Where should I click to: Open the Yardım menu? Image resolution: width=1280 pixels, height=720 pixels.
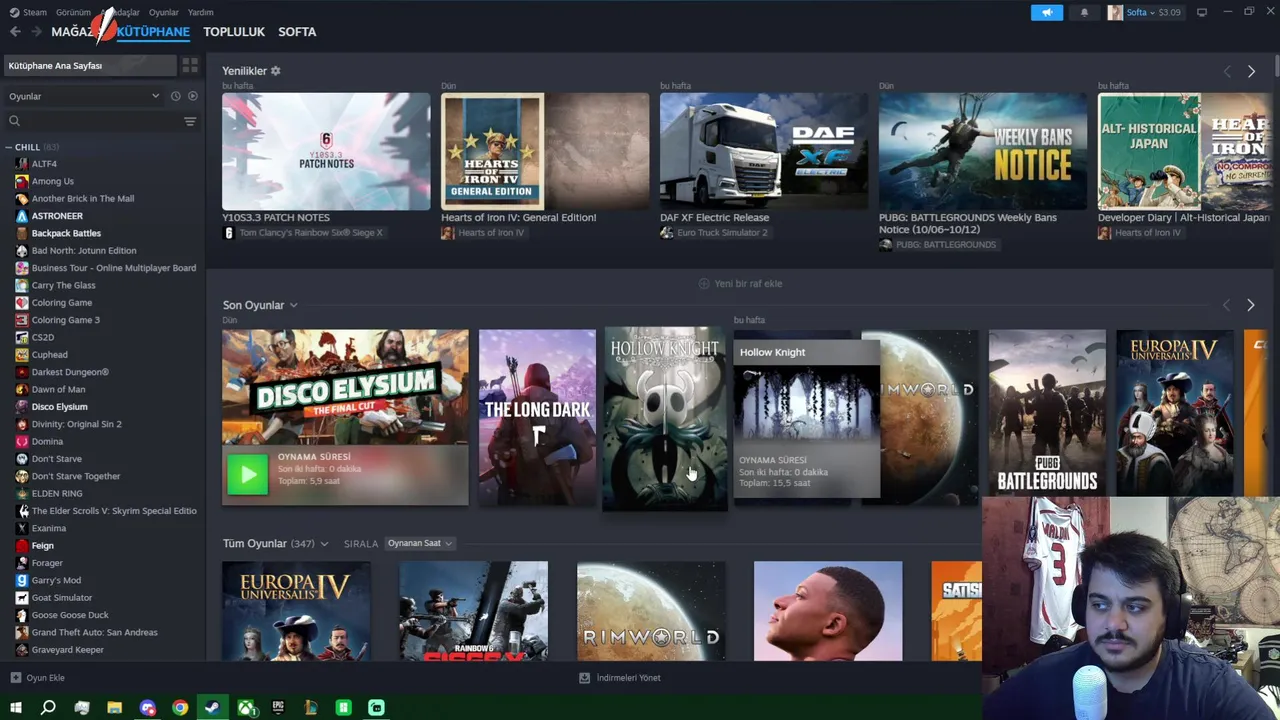point(200,12)
